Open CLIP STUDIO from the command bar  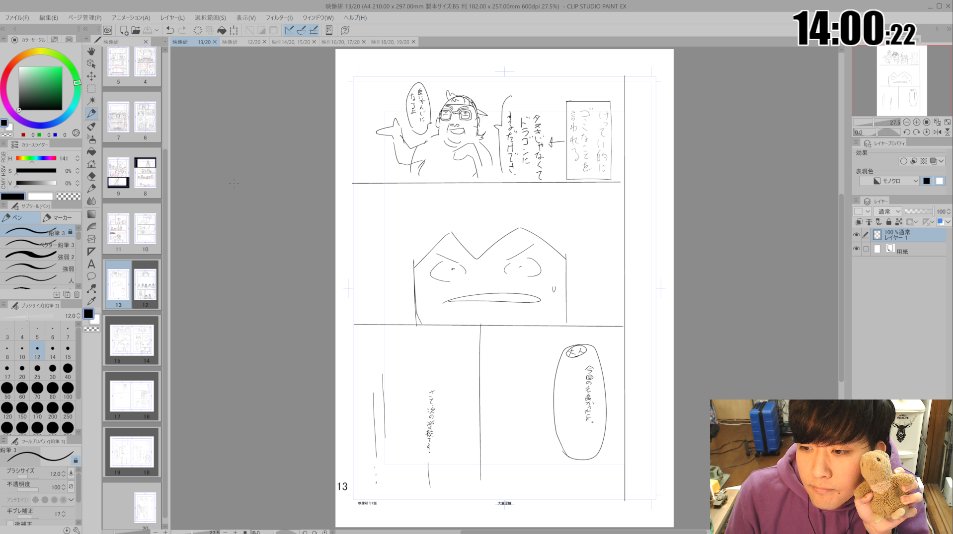(108, 30)
